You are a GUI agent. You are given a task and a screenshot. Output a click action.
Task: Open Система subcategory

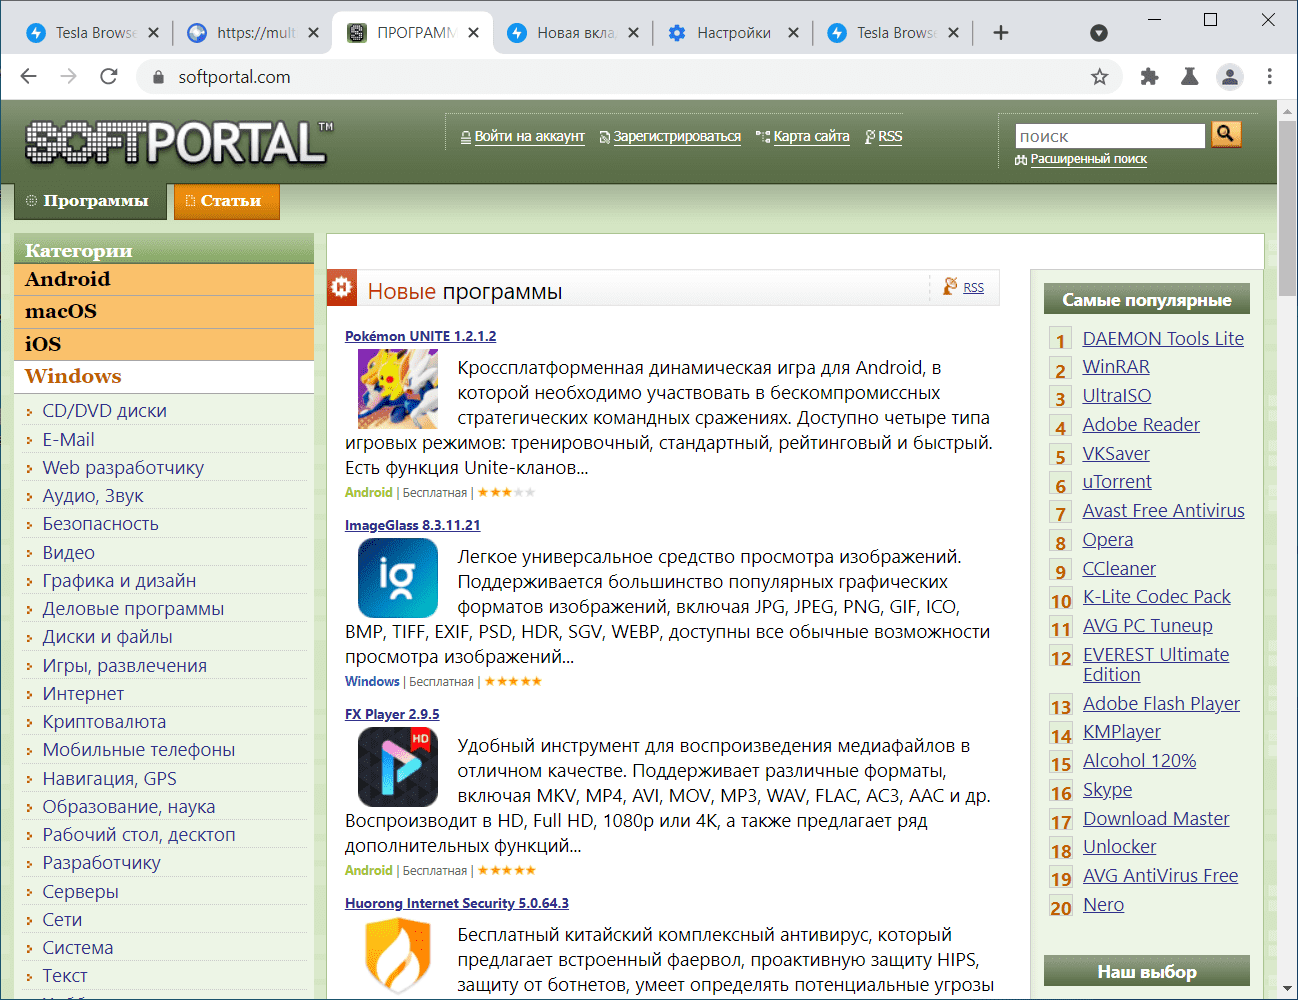point(77,948)
